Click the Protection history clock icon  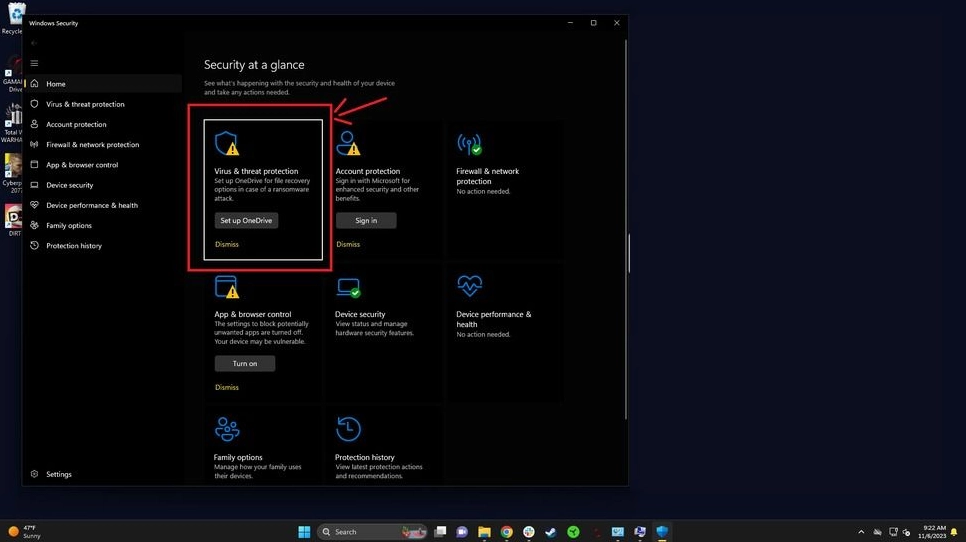pyautogui.click(x=348, y=430)
